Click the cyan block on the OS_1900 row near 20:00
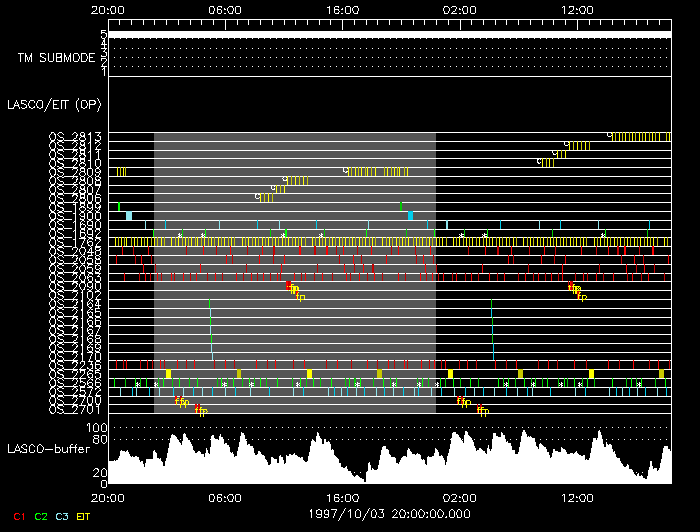Viewport: 700px width, 532px height. (129, 216)
